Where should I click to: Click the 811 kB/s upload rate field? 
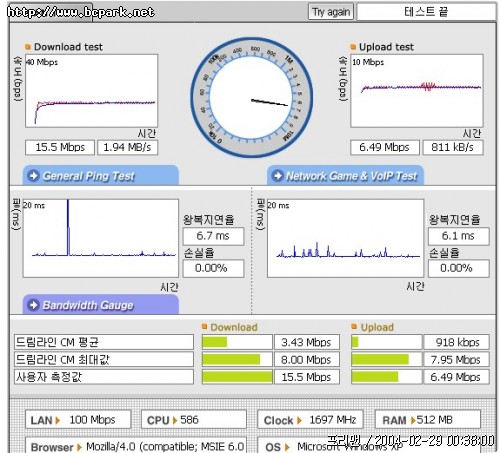[453, 147]
